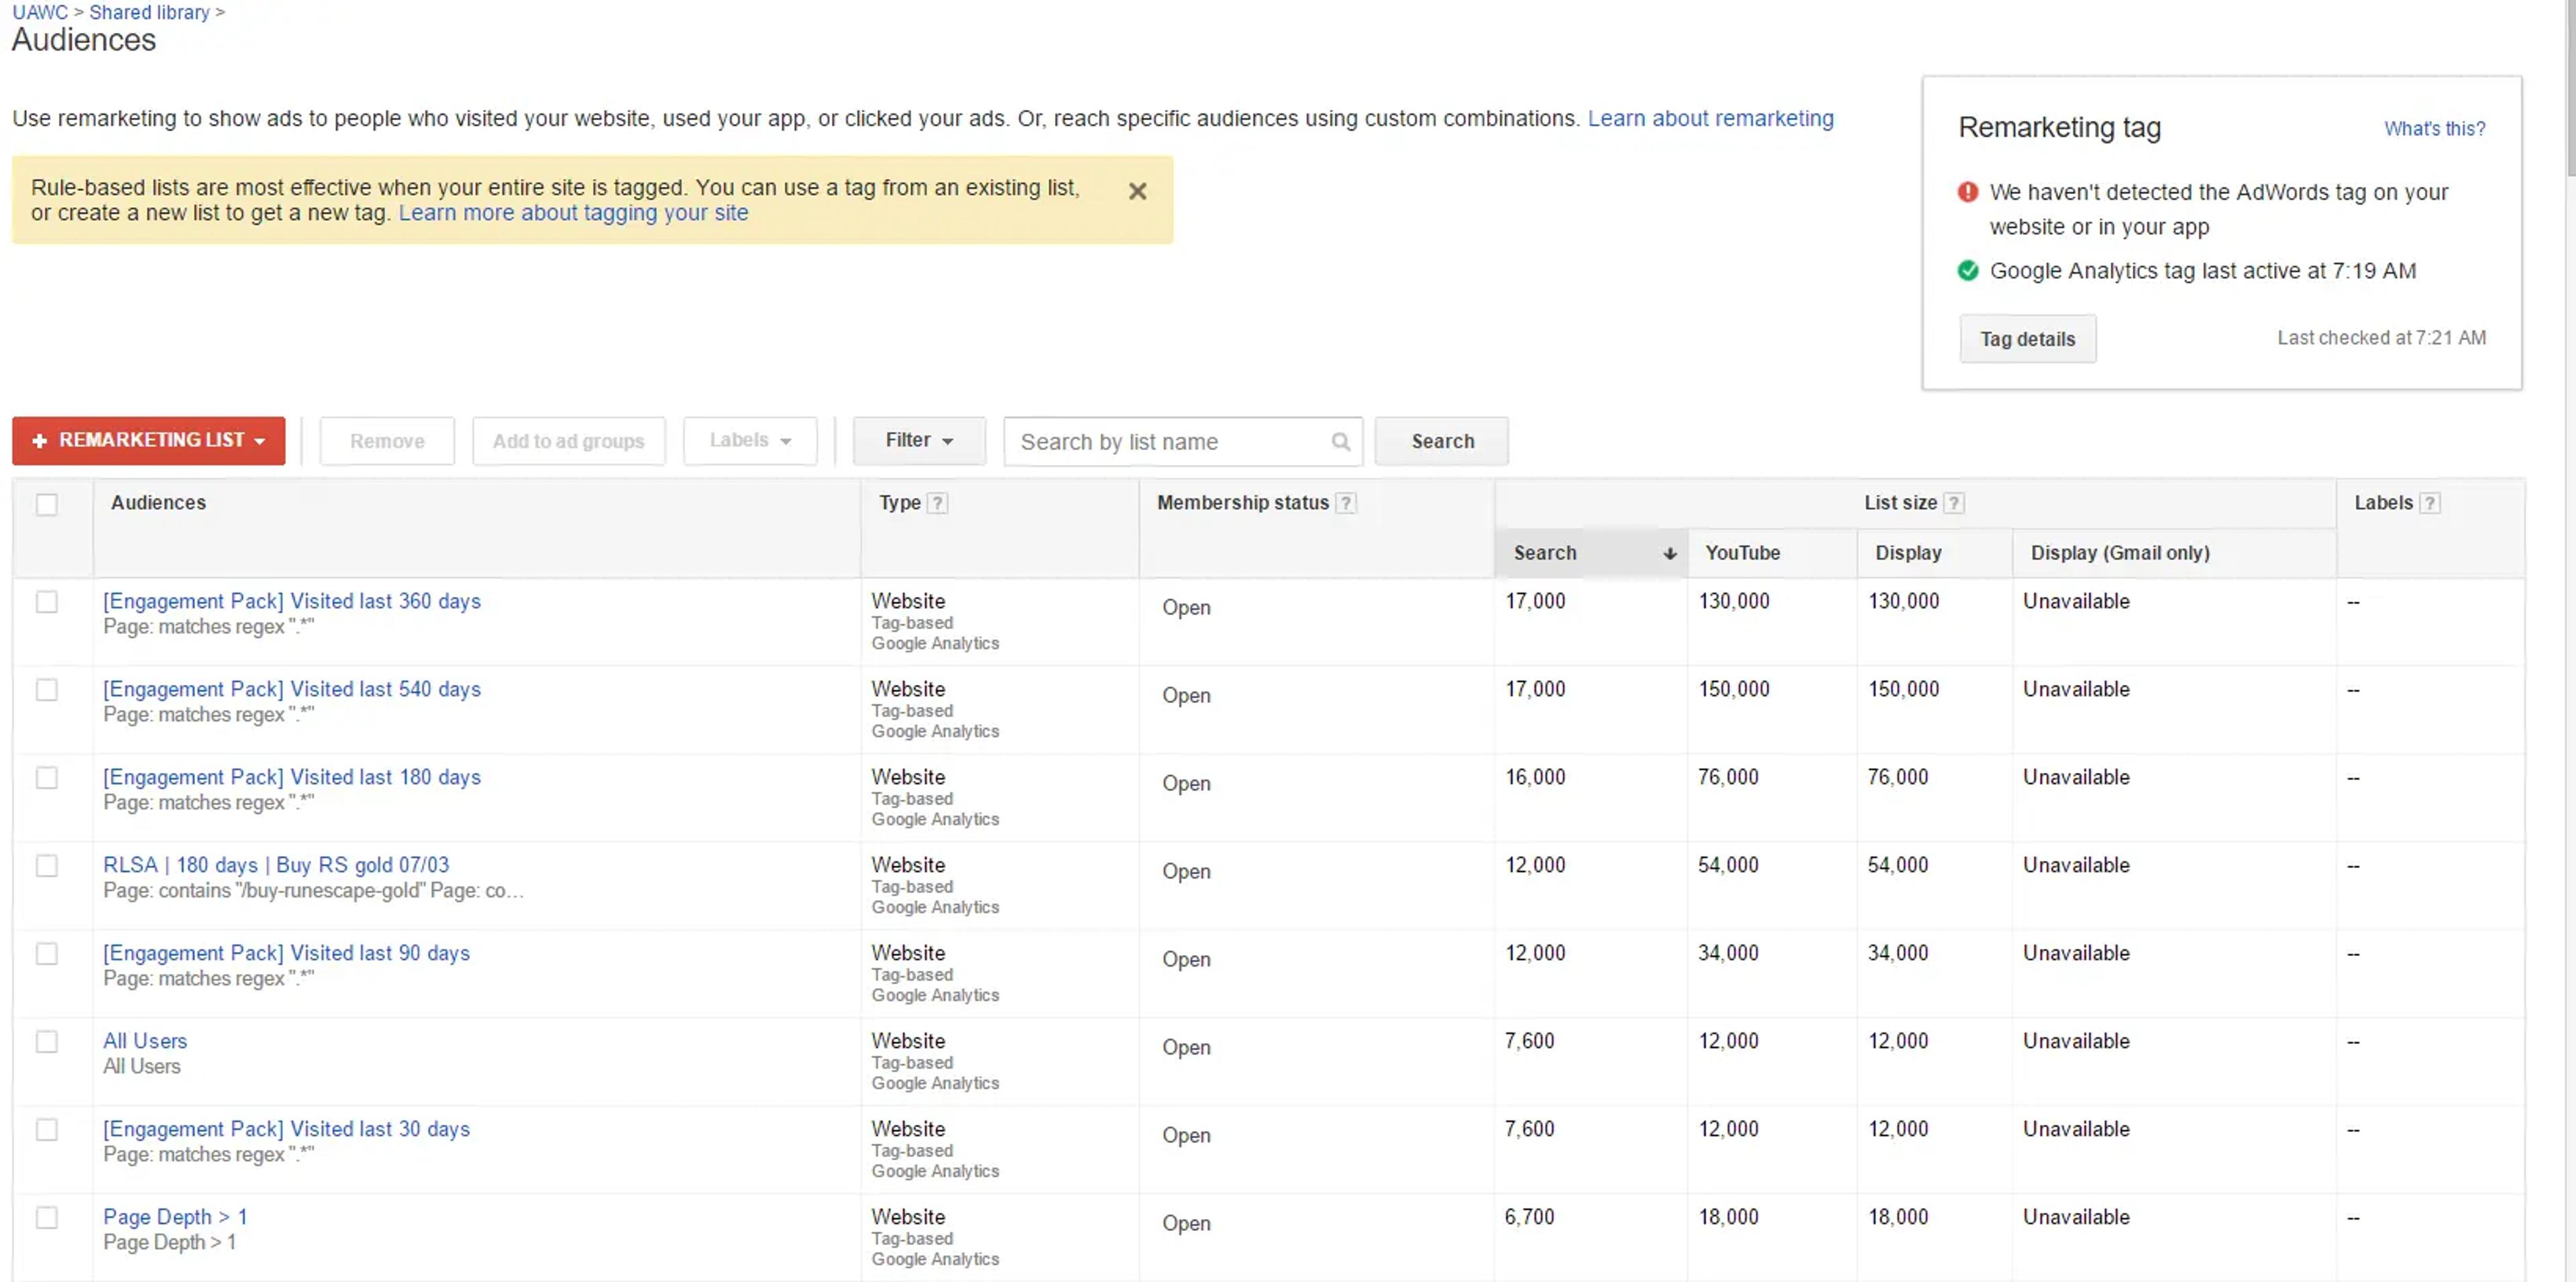
Task: Open Tag details button
Action: coord(2027,339)
